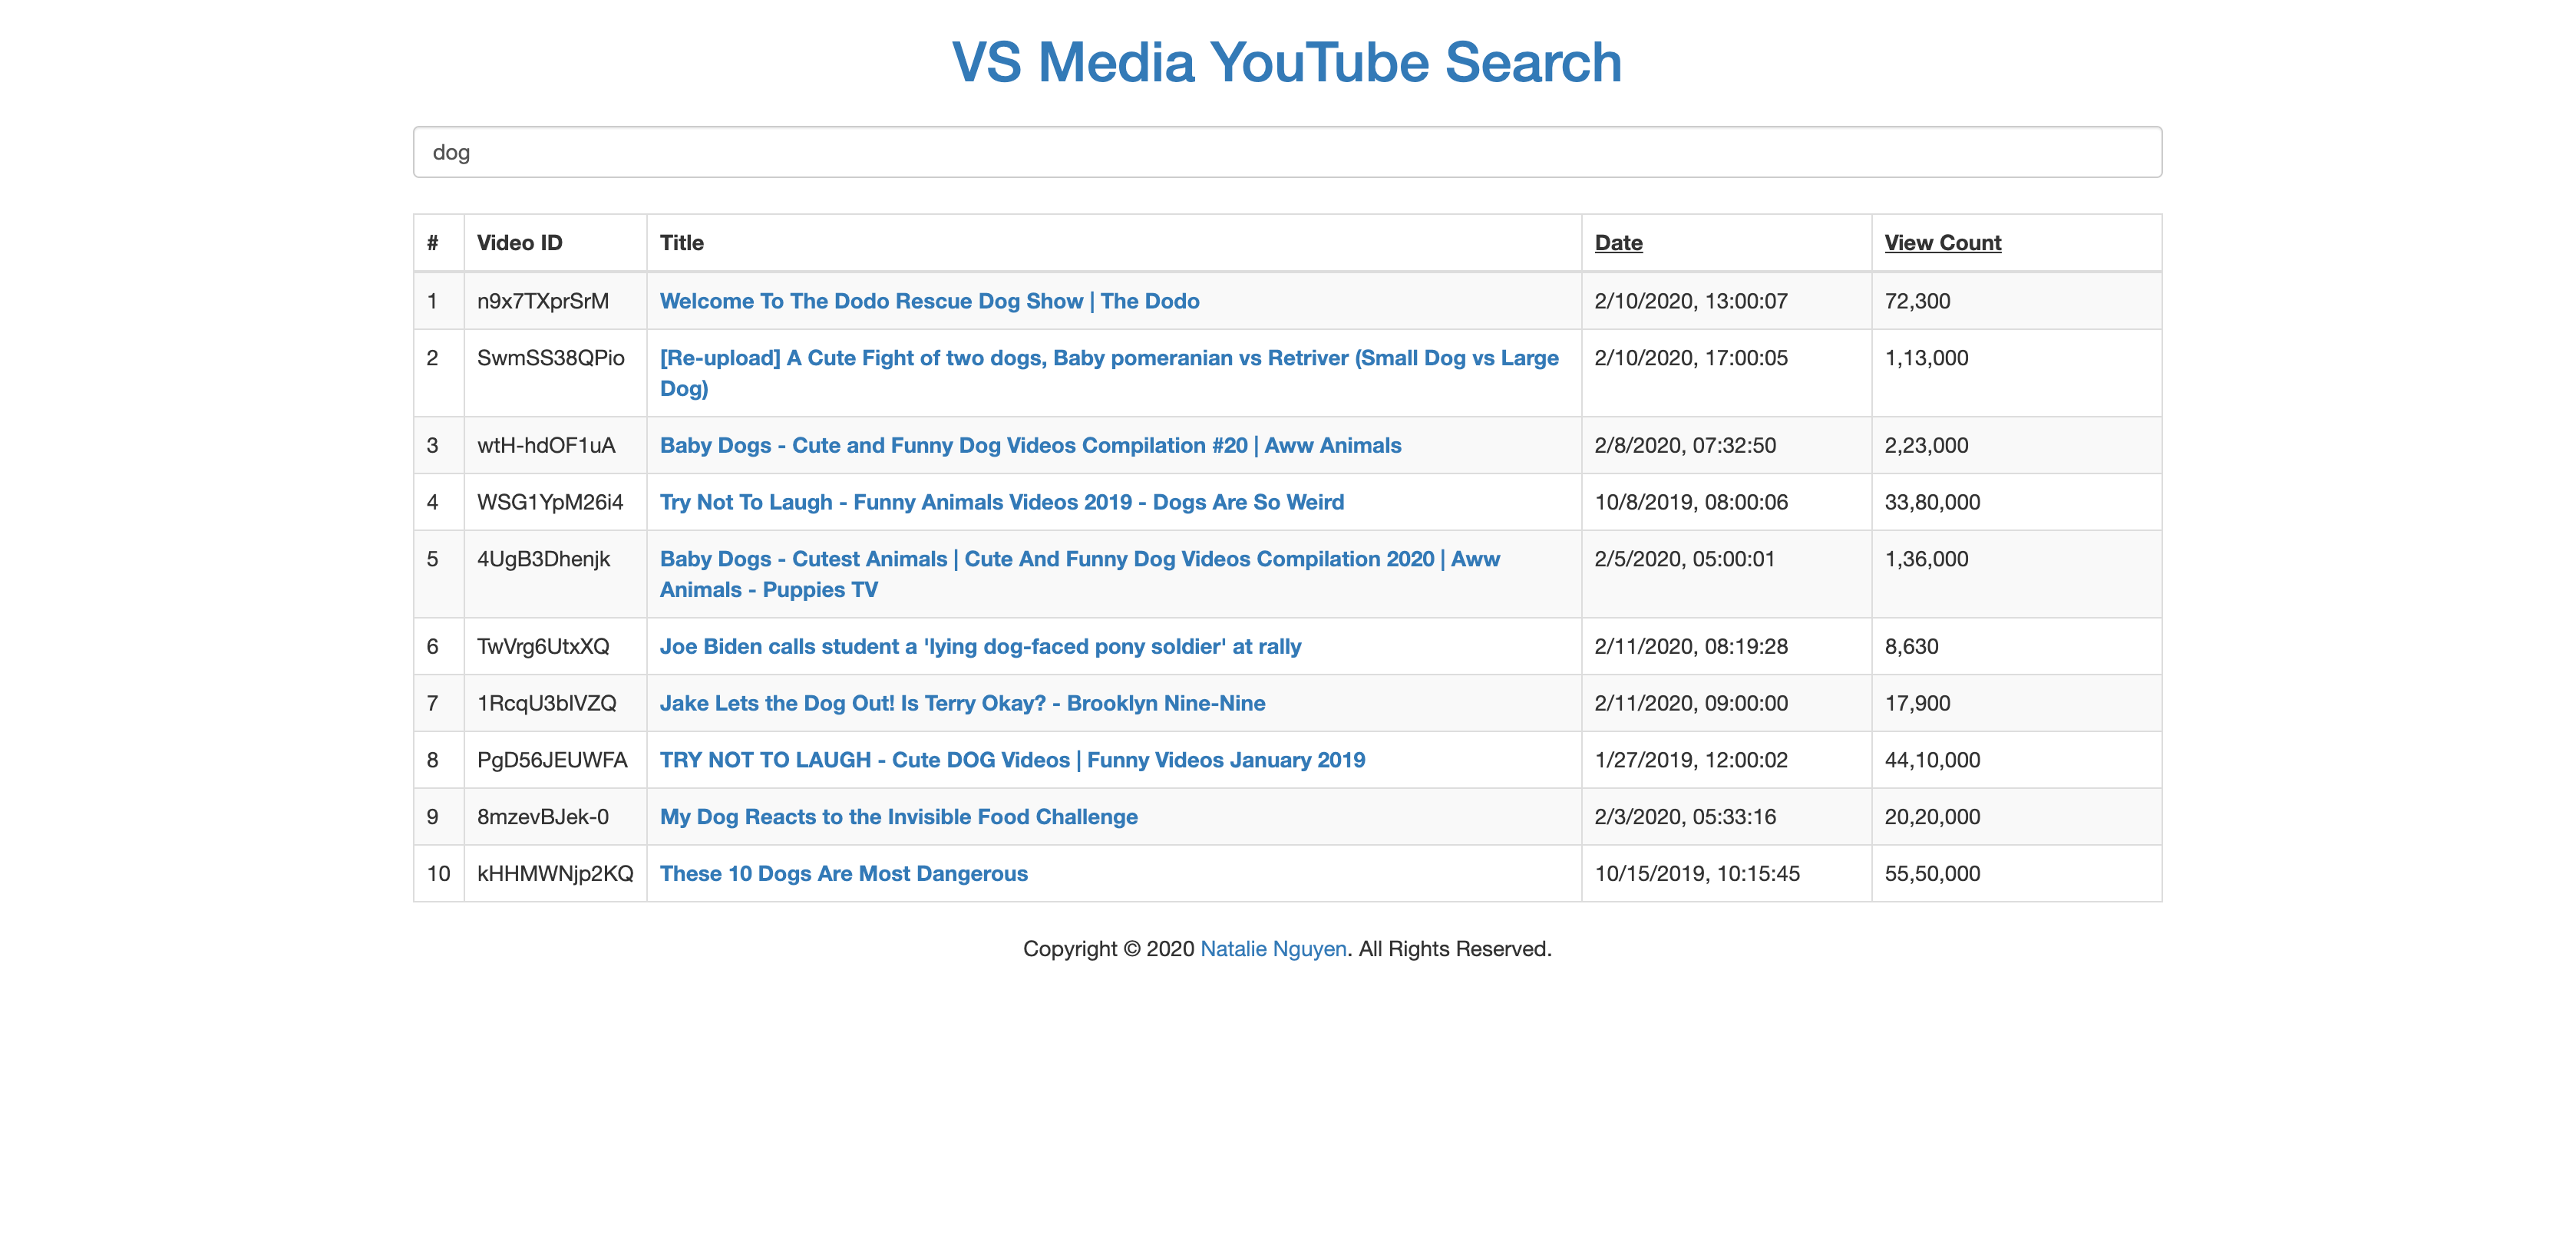Click view count '17,900'
The width and height of the screenshot is (2576, 1257).
tap(1917, 703)
